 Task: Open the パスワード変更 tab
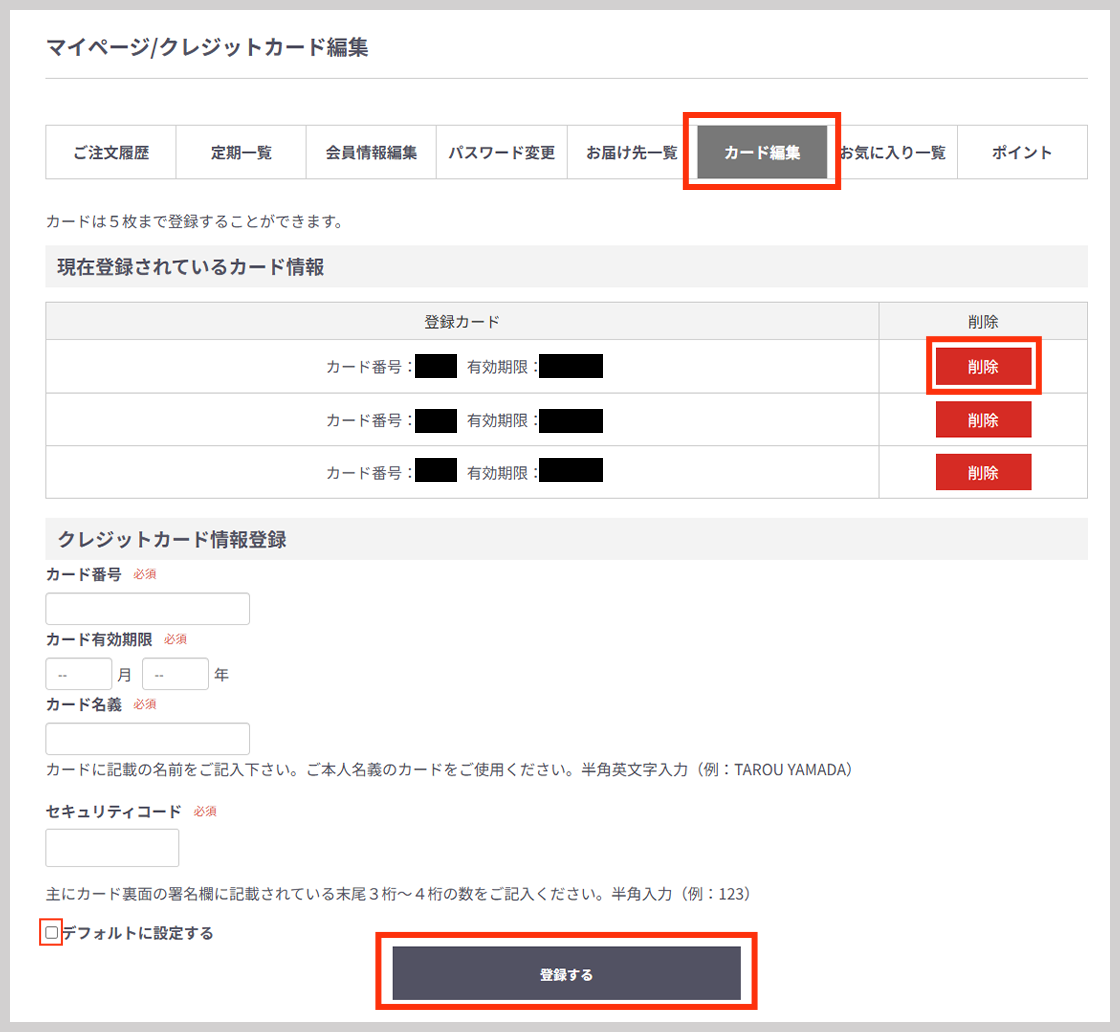coord(501,153)
